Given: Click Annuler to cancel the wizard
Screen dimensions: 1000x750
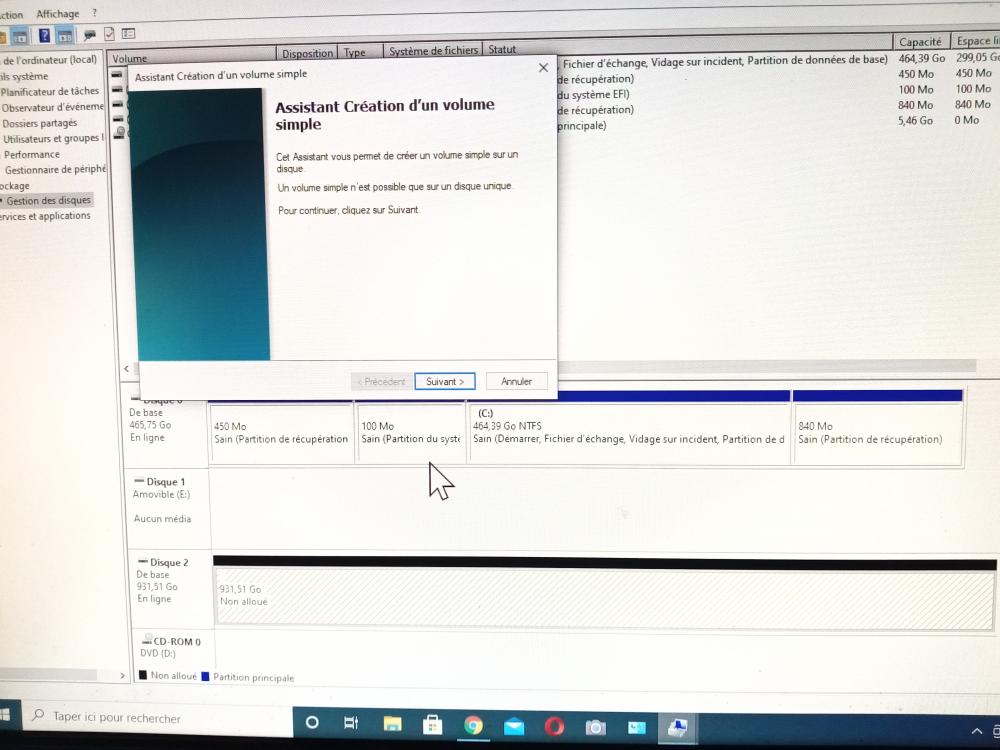Looking at the screenshot, I should click(516, 381).
